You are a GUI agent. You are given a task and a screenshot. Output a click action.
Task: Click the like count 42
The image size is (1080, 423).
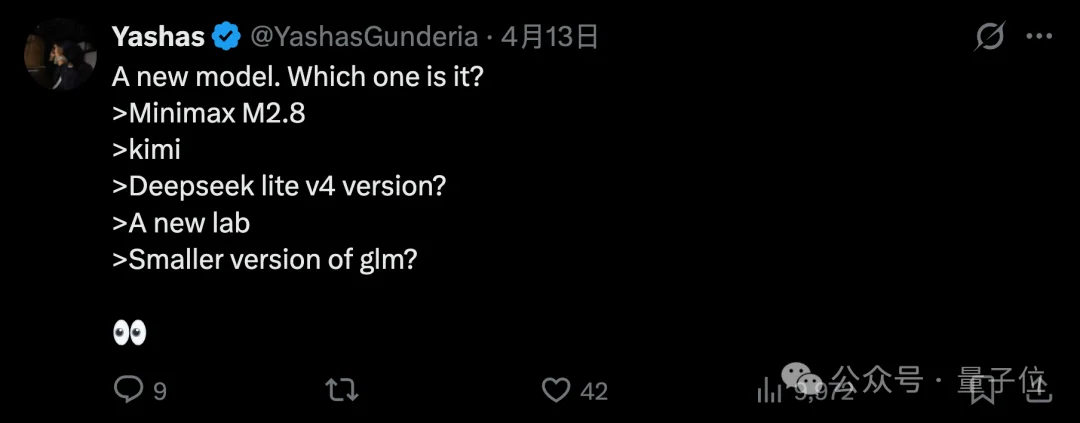(x=594, y=390)
